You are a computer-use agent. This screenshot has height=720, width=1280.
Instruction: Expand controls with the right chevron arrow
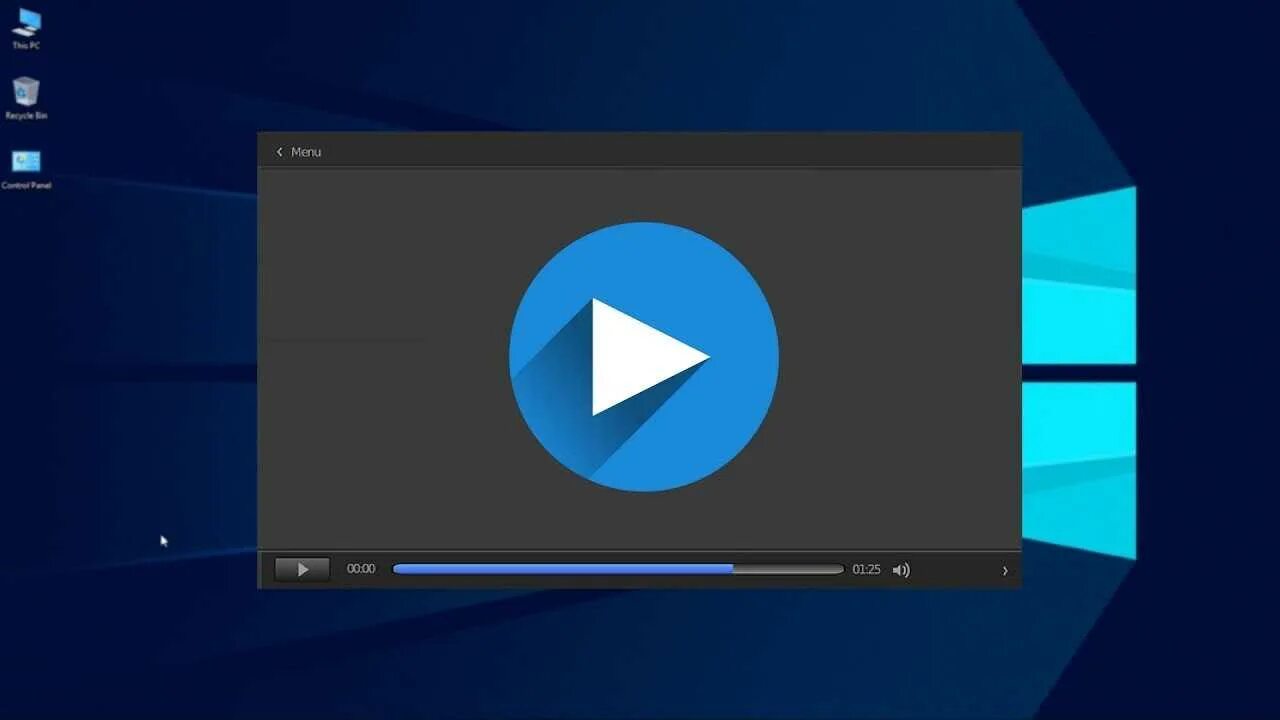click(1005, 571)
